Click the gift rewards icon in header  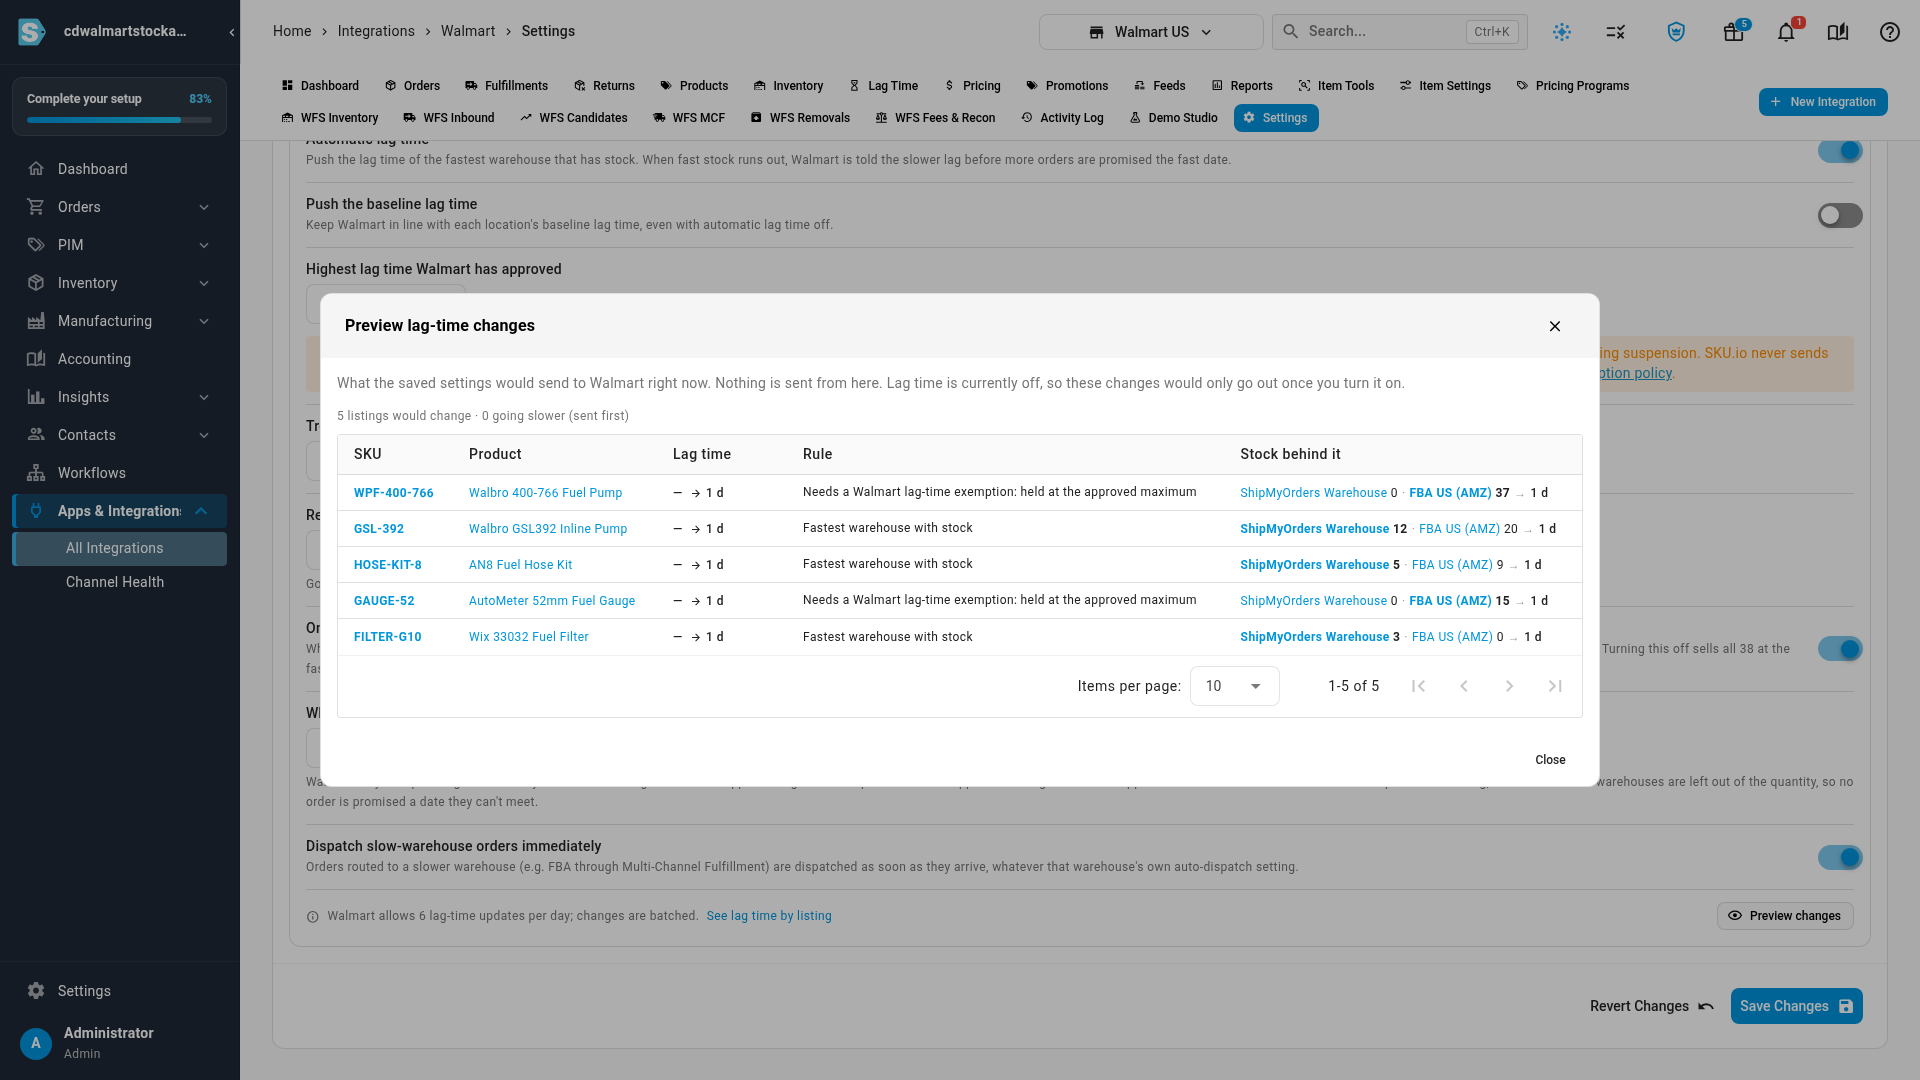(1734, 32)
